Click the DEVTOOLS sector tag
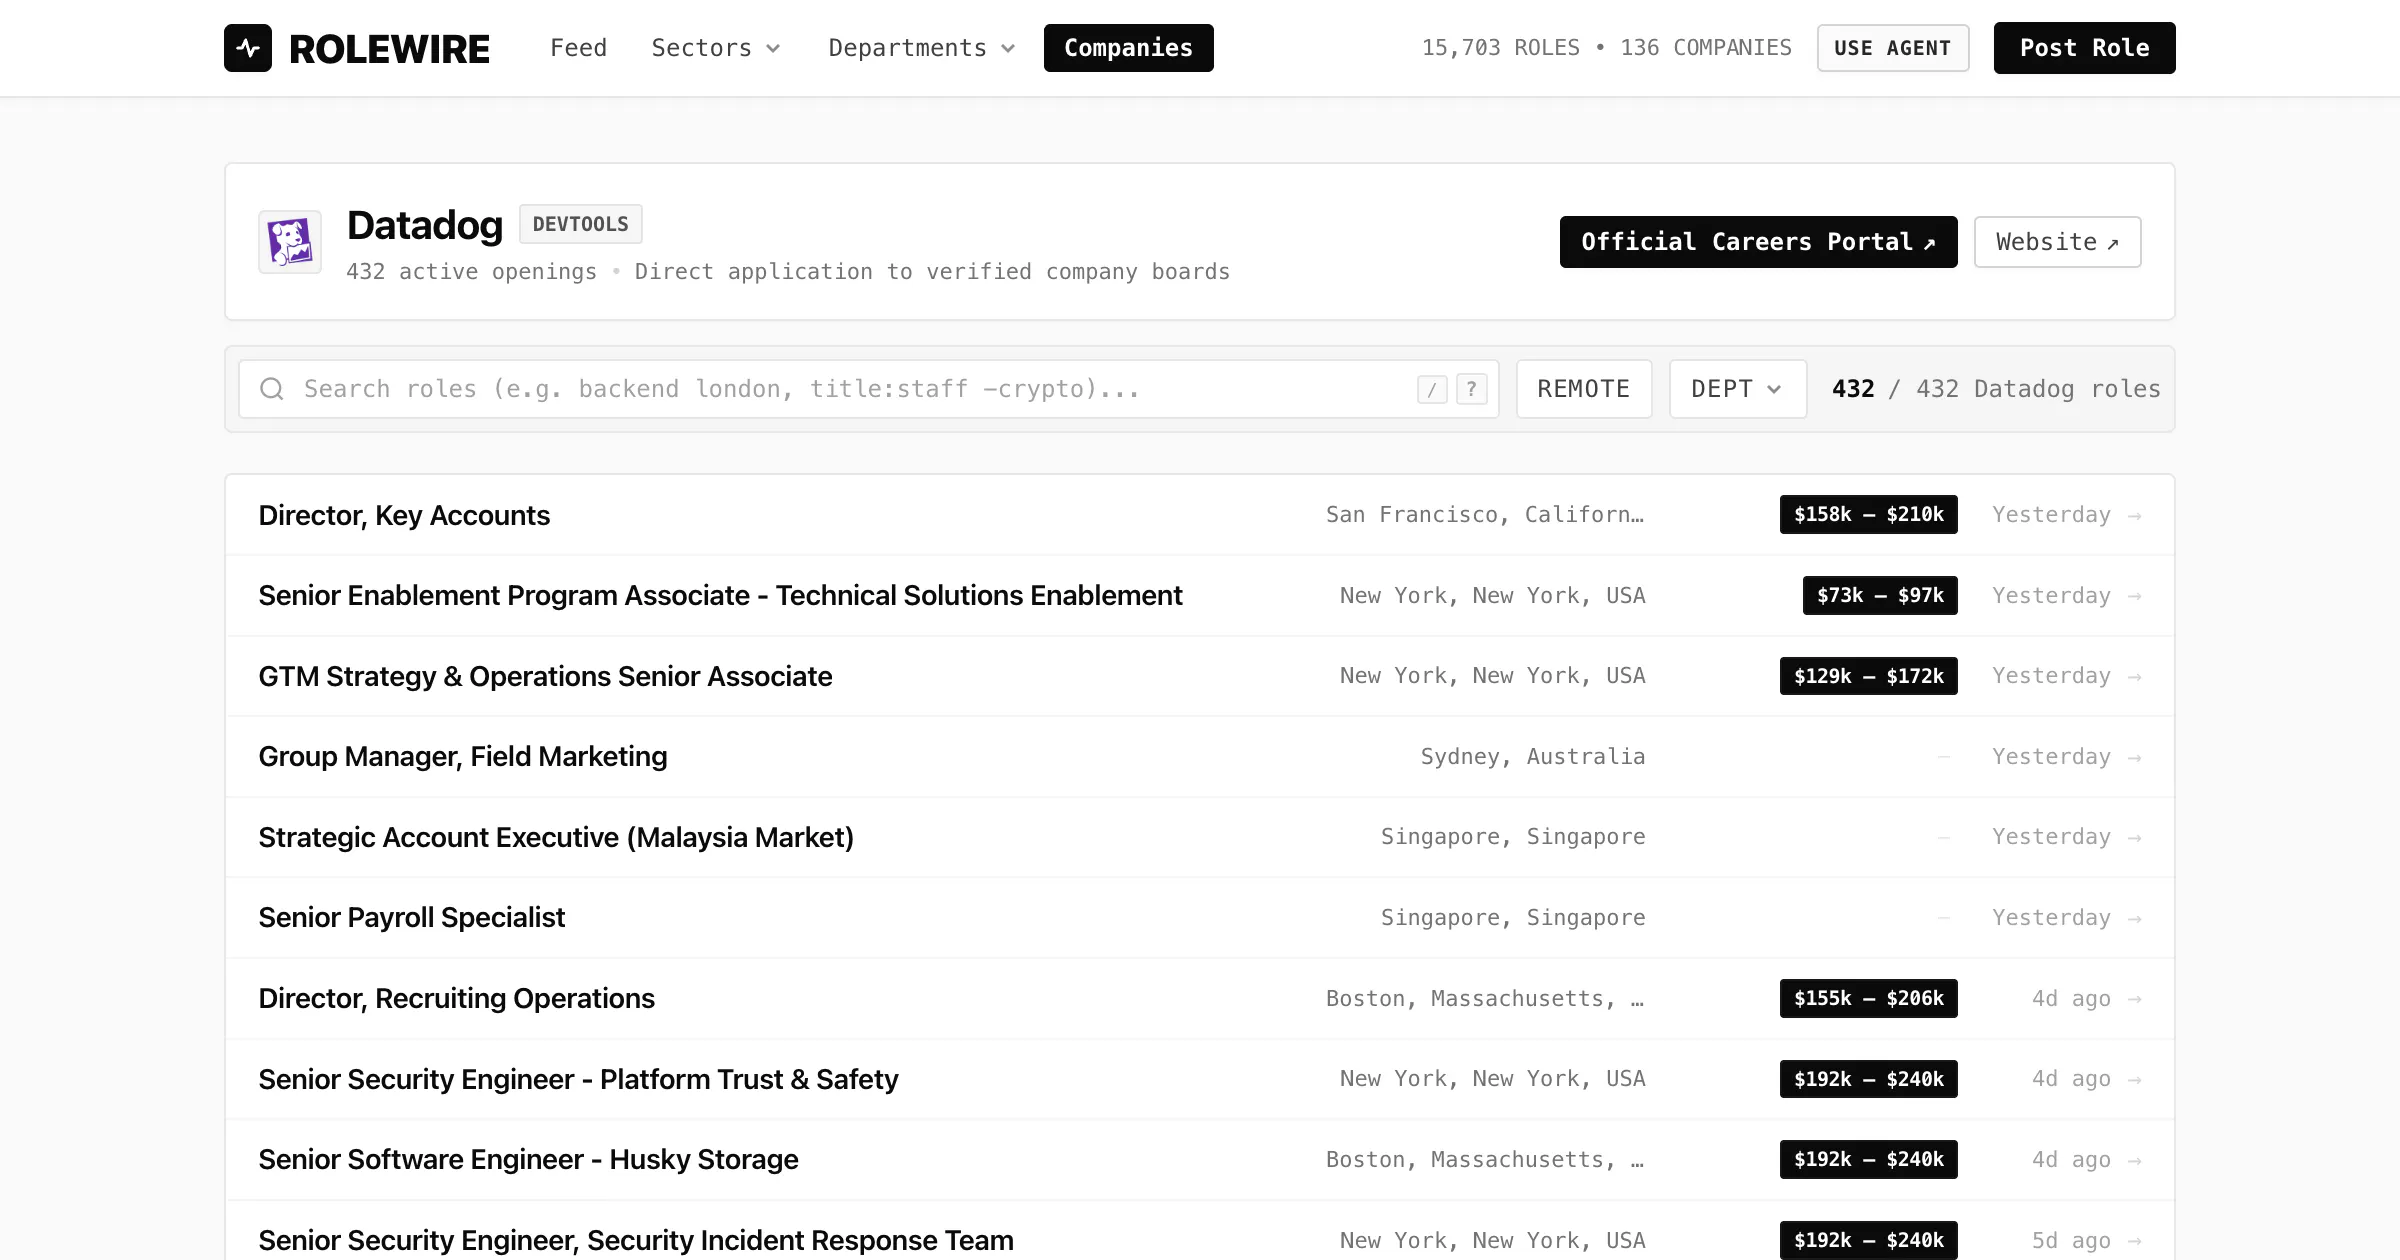Screen dimensions: 2400x1260 click(x=581, y=224)
